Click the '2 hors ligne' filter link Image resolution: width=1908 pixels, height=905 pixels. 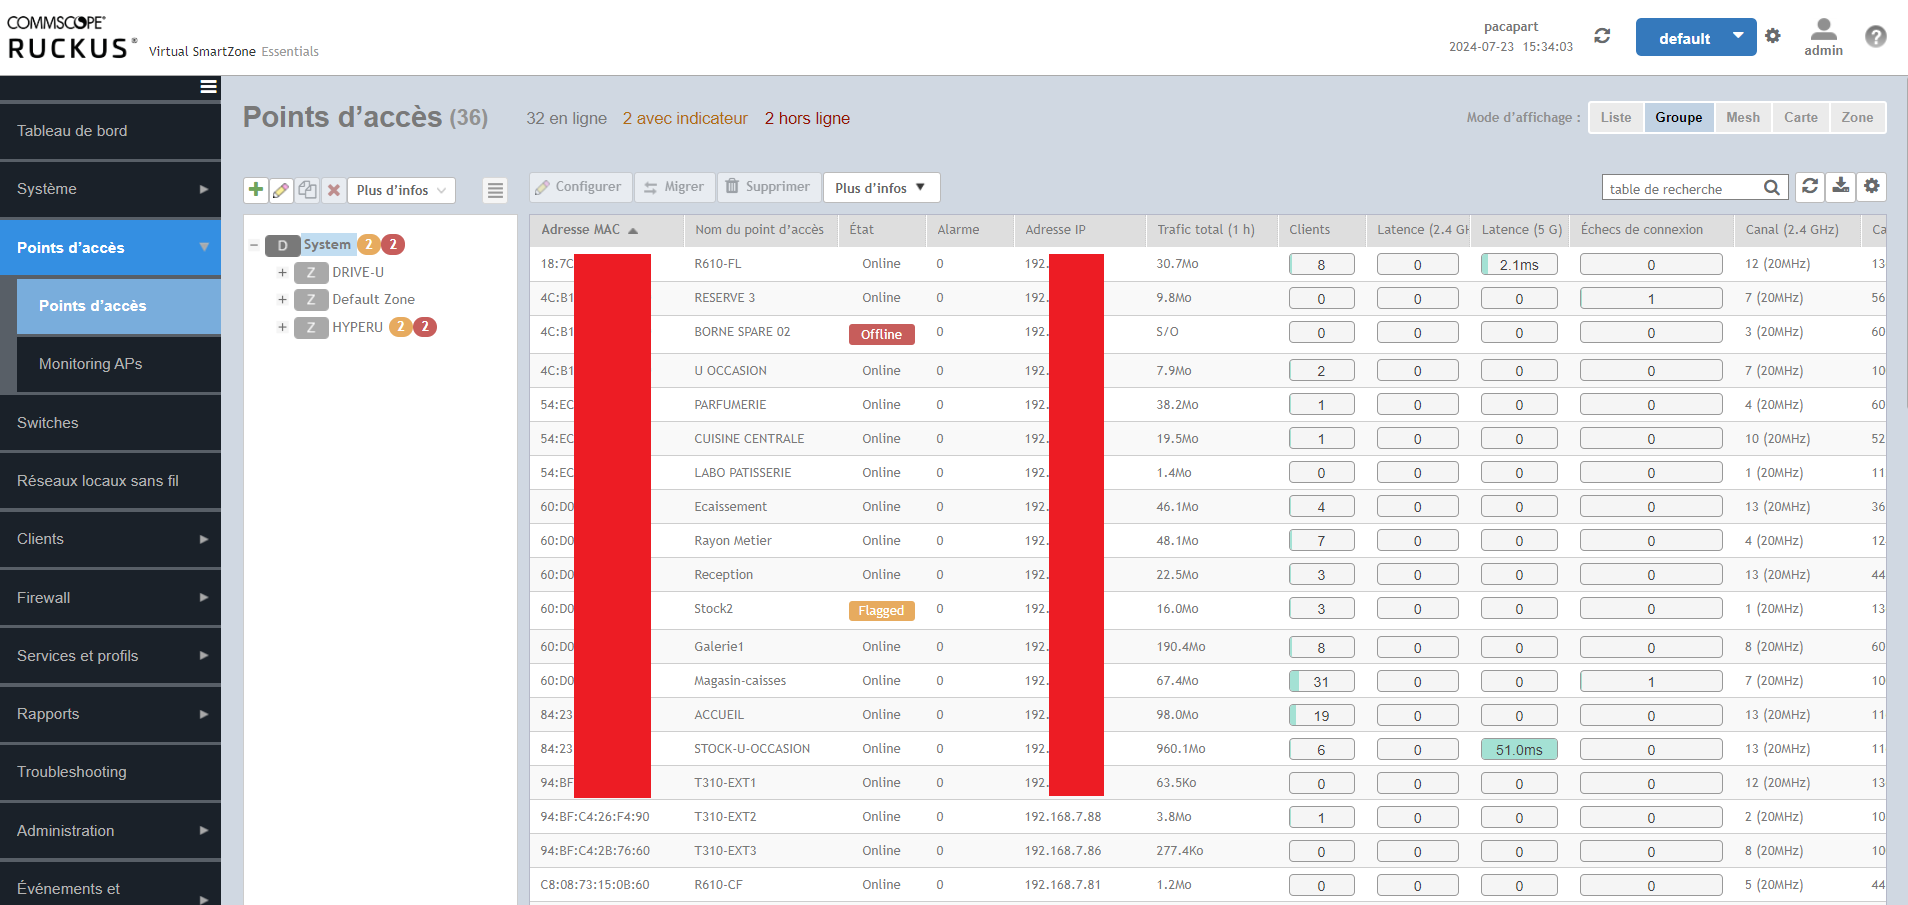(807, 119)
